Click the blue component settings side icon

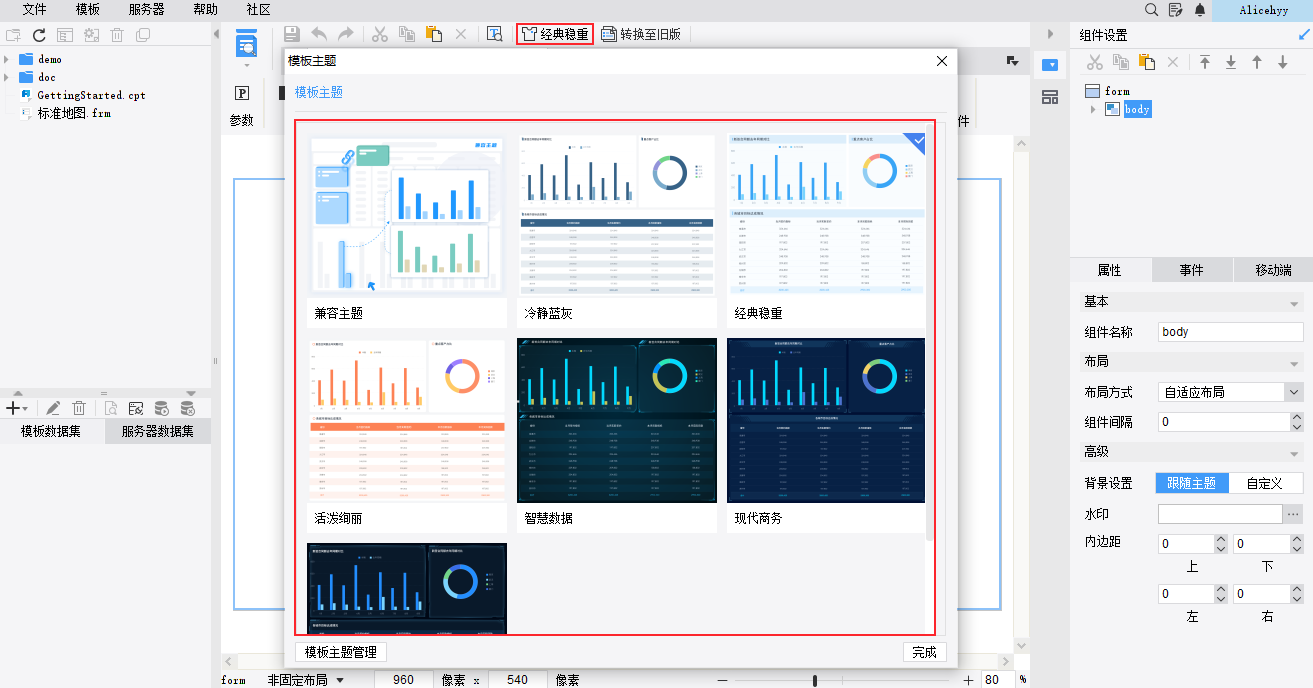click(x=1050, y=65)
